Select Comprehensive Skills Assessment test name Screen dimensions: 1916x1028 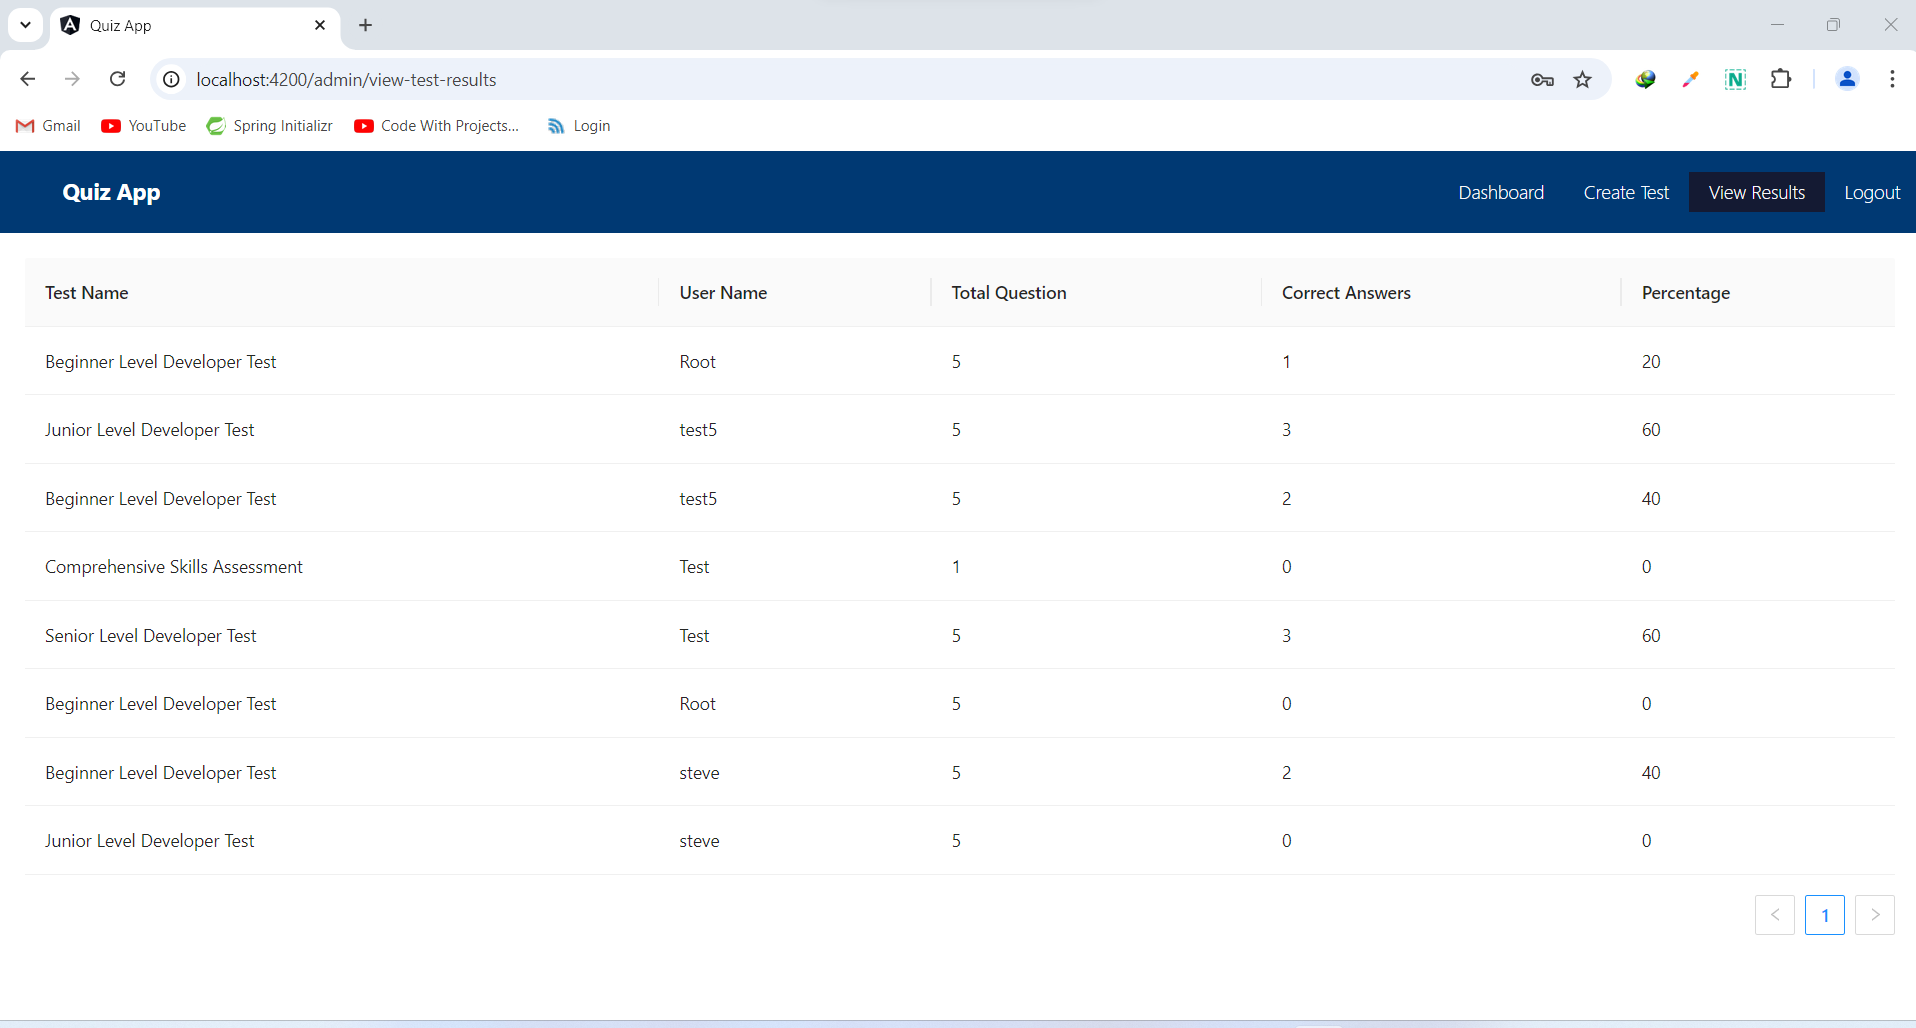(174, 567)
